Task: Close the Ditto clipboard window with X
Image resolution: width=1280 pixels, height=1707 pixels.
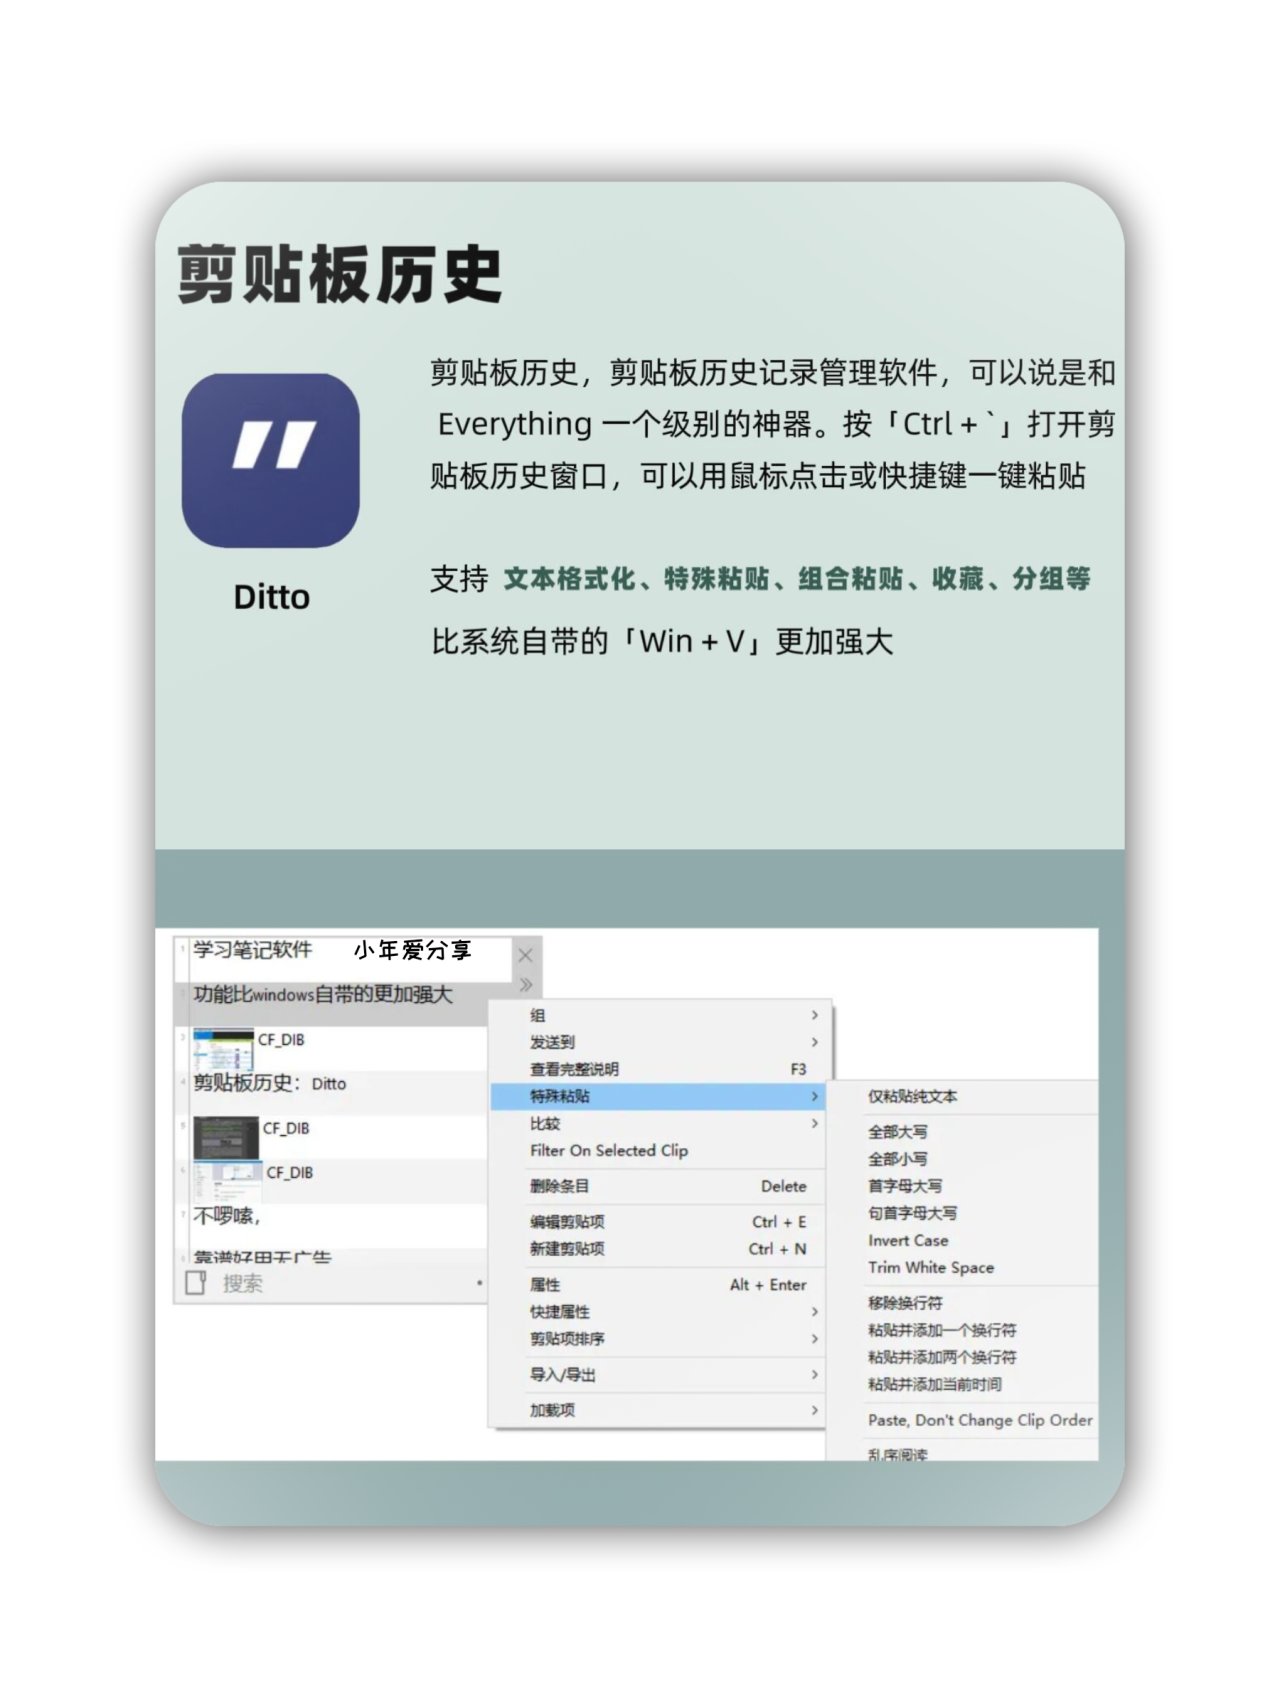Action: click(525, 955)
